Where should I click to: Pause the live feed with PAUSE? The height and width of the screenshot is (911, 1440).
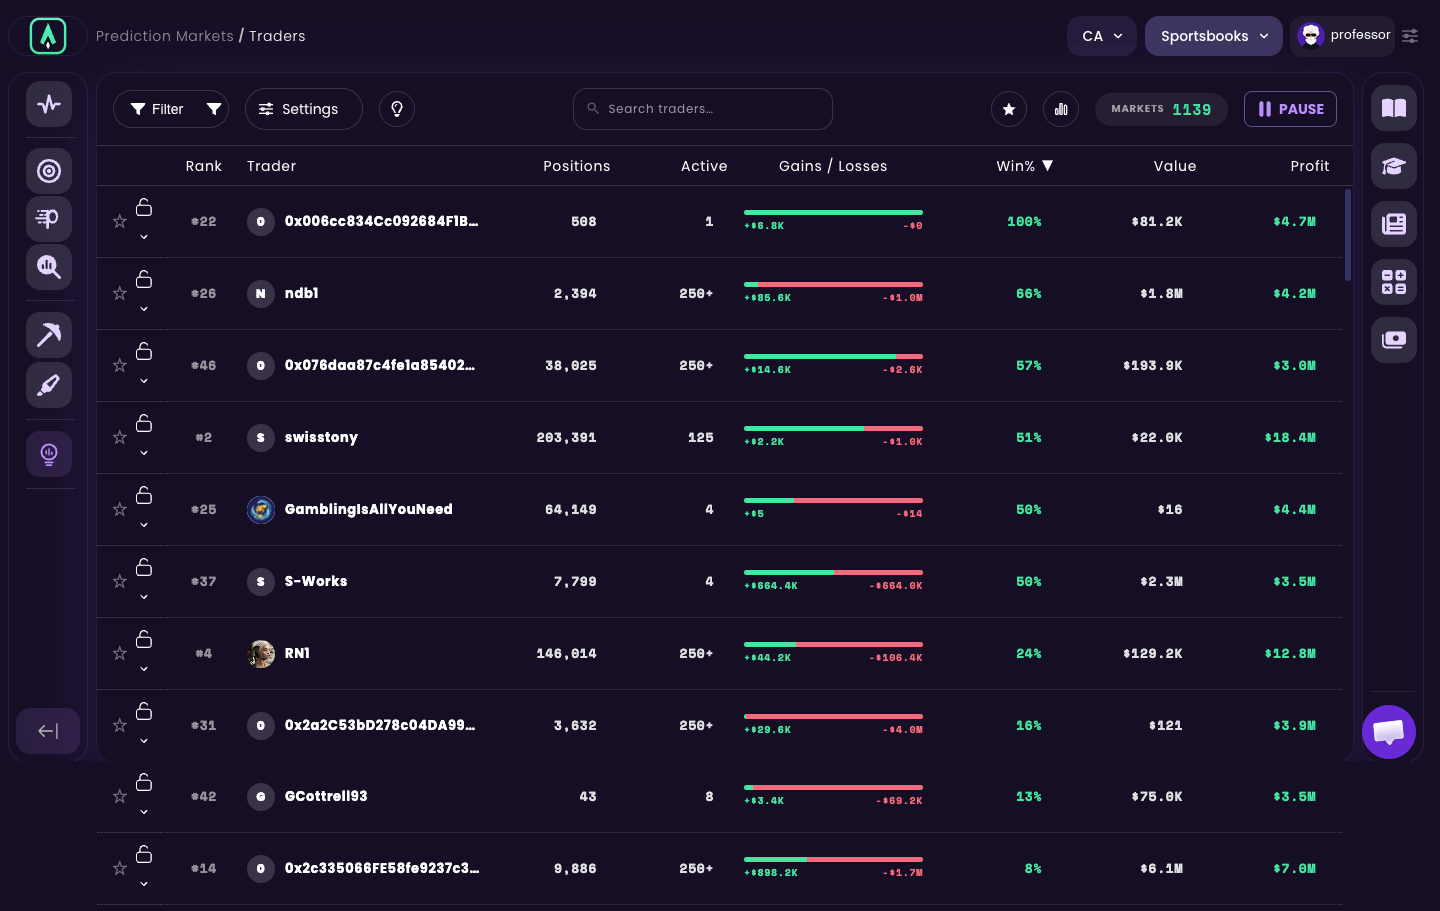point(1290,109)
